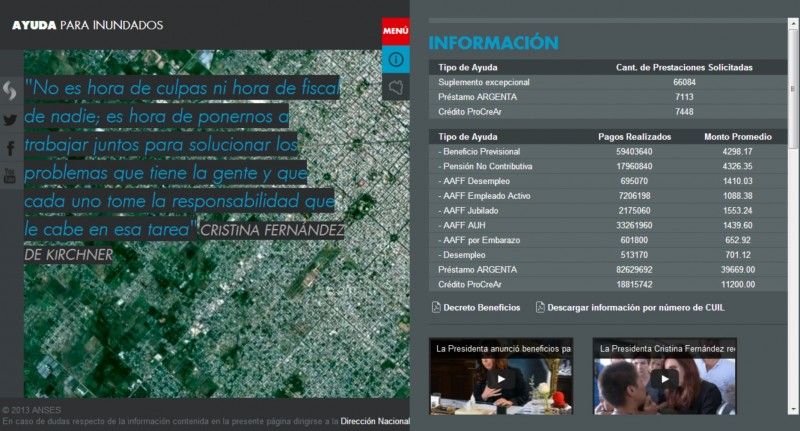Click the PDF icon beside Decreto Beneficios
The image size is (800, 431).
[436, 307]
